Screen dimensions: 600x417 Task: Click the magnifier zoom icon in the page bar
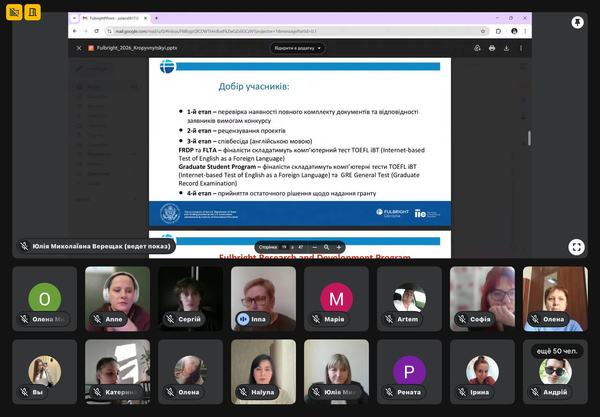[x=325, y=246]
